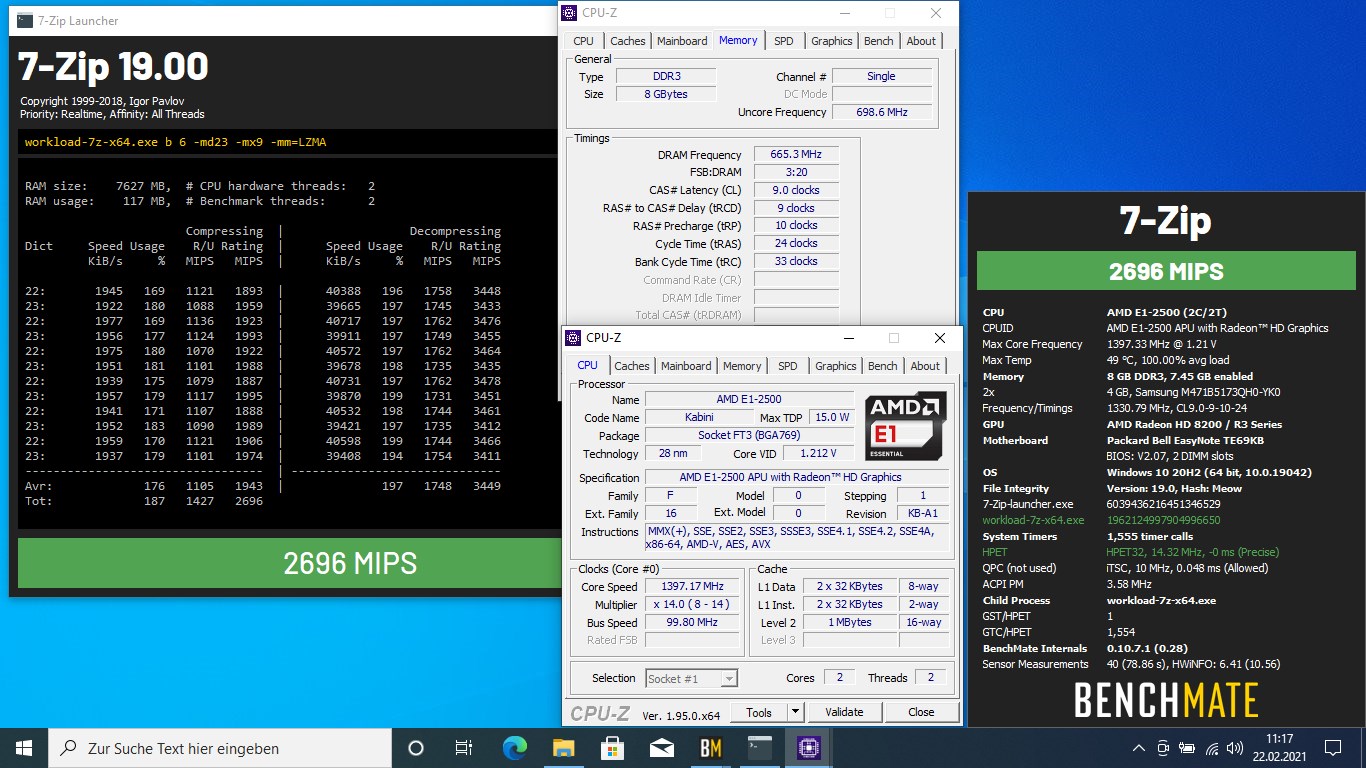Open Caches tab in the front CPU-Z window
Viewport: 1366px width, 768px height.
tap(632, 366)
